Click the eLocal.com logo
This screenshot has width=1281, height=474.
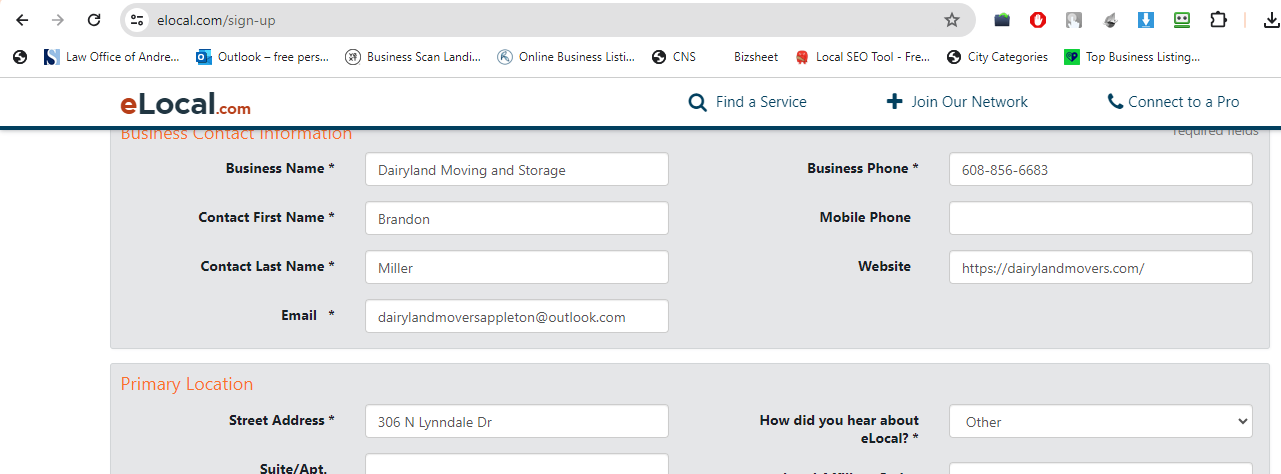pos(185,103)
